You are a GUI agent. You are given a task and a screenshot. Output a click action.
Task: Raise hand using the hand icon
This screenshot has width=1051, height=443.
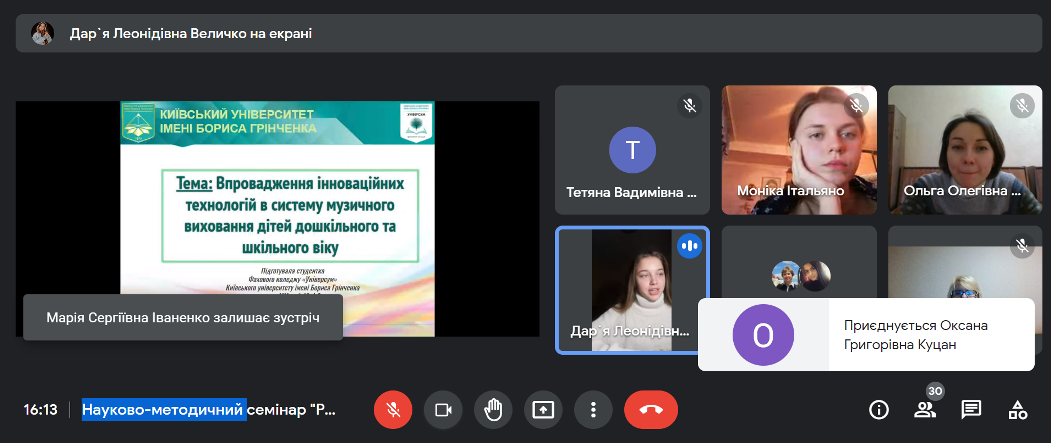[x=493, y=409]
